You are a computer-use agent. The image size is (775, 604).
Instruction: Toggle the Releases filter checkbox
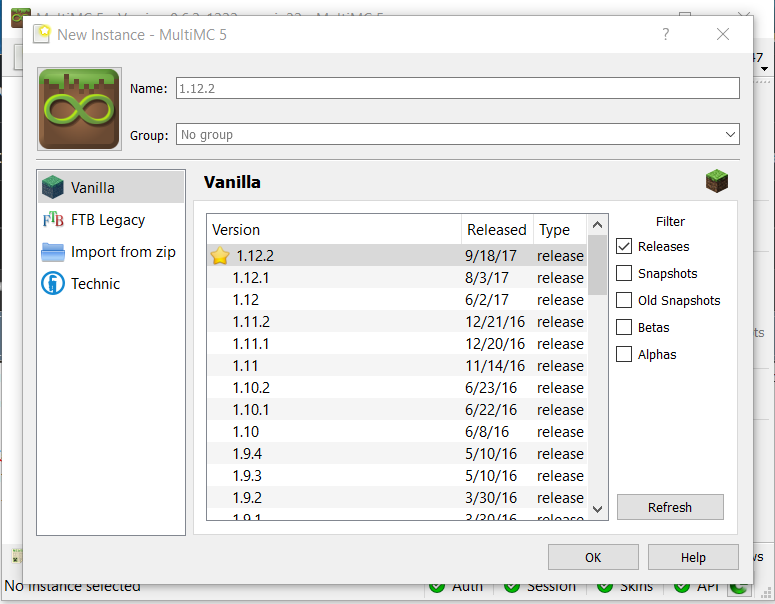[x=624, y=246]
